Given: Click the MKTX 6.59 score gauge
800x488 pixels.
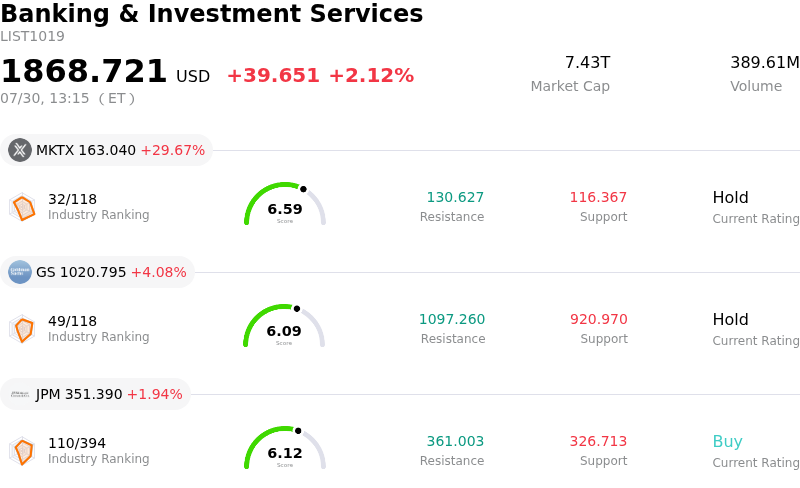Looking at the screenshot, I should click(285, 204).
